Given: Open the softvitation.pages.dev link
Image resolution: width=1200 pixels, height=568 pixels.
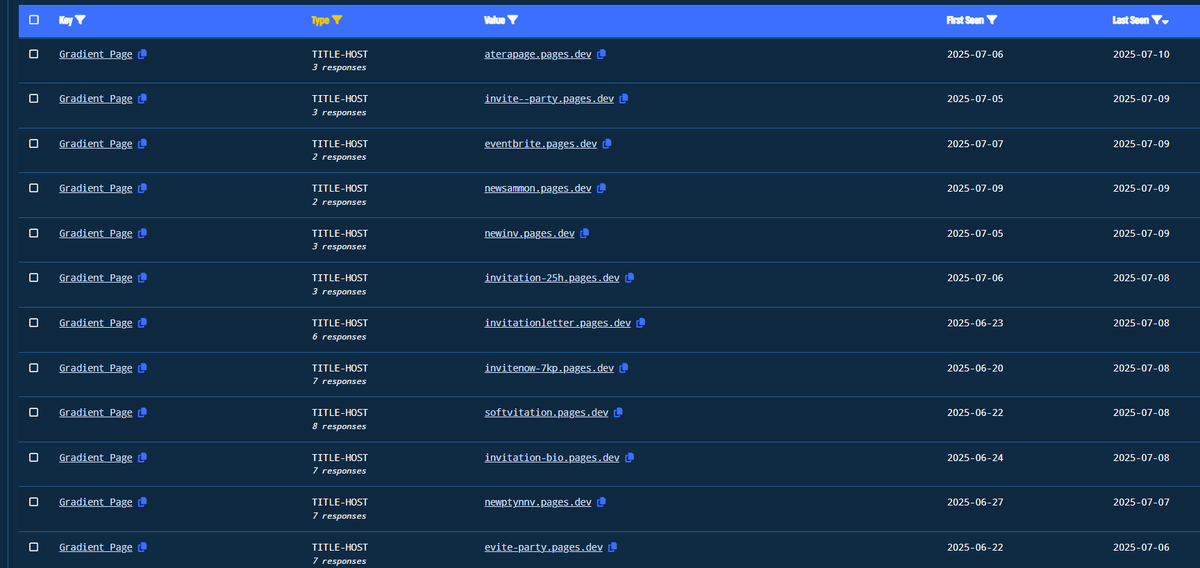Looking at the screenshot, I should click(x=546, y=412).
